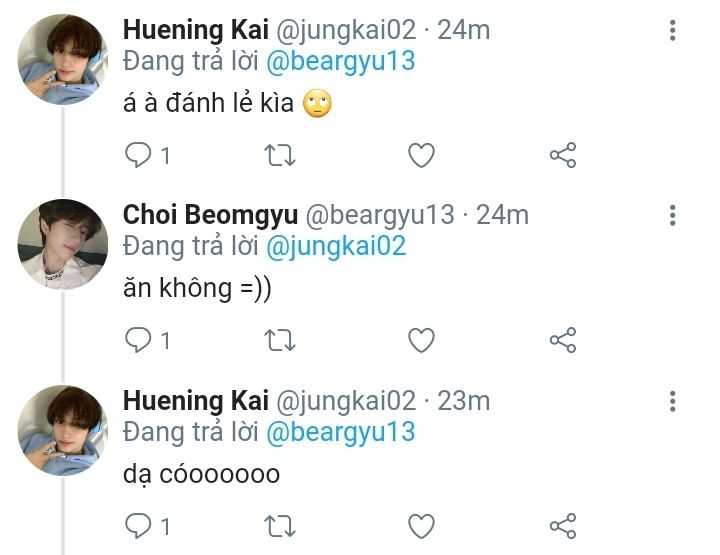This screenshot has height=555, width=720.
Task: Open more options for Choi Beomgyu's tweet
Action: coord(673,215)
